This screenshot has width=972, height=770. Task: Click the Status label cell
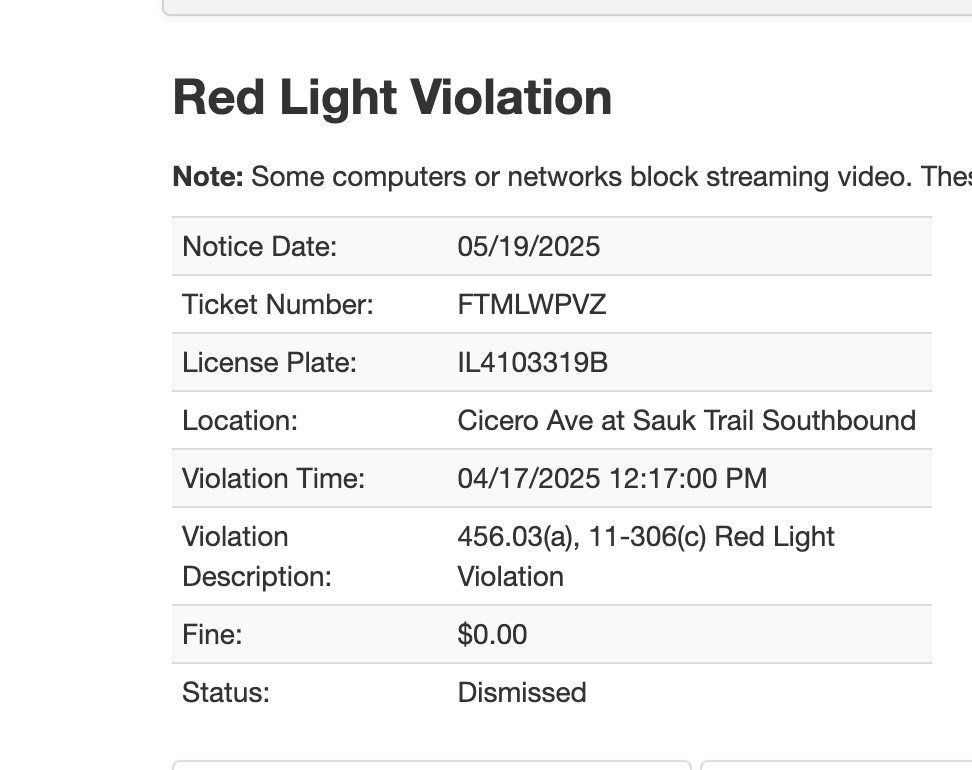226,692
